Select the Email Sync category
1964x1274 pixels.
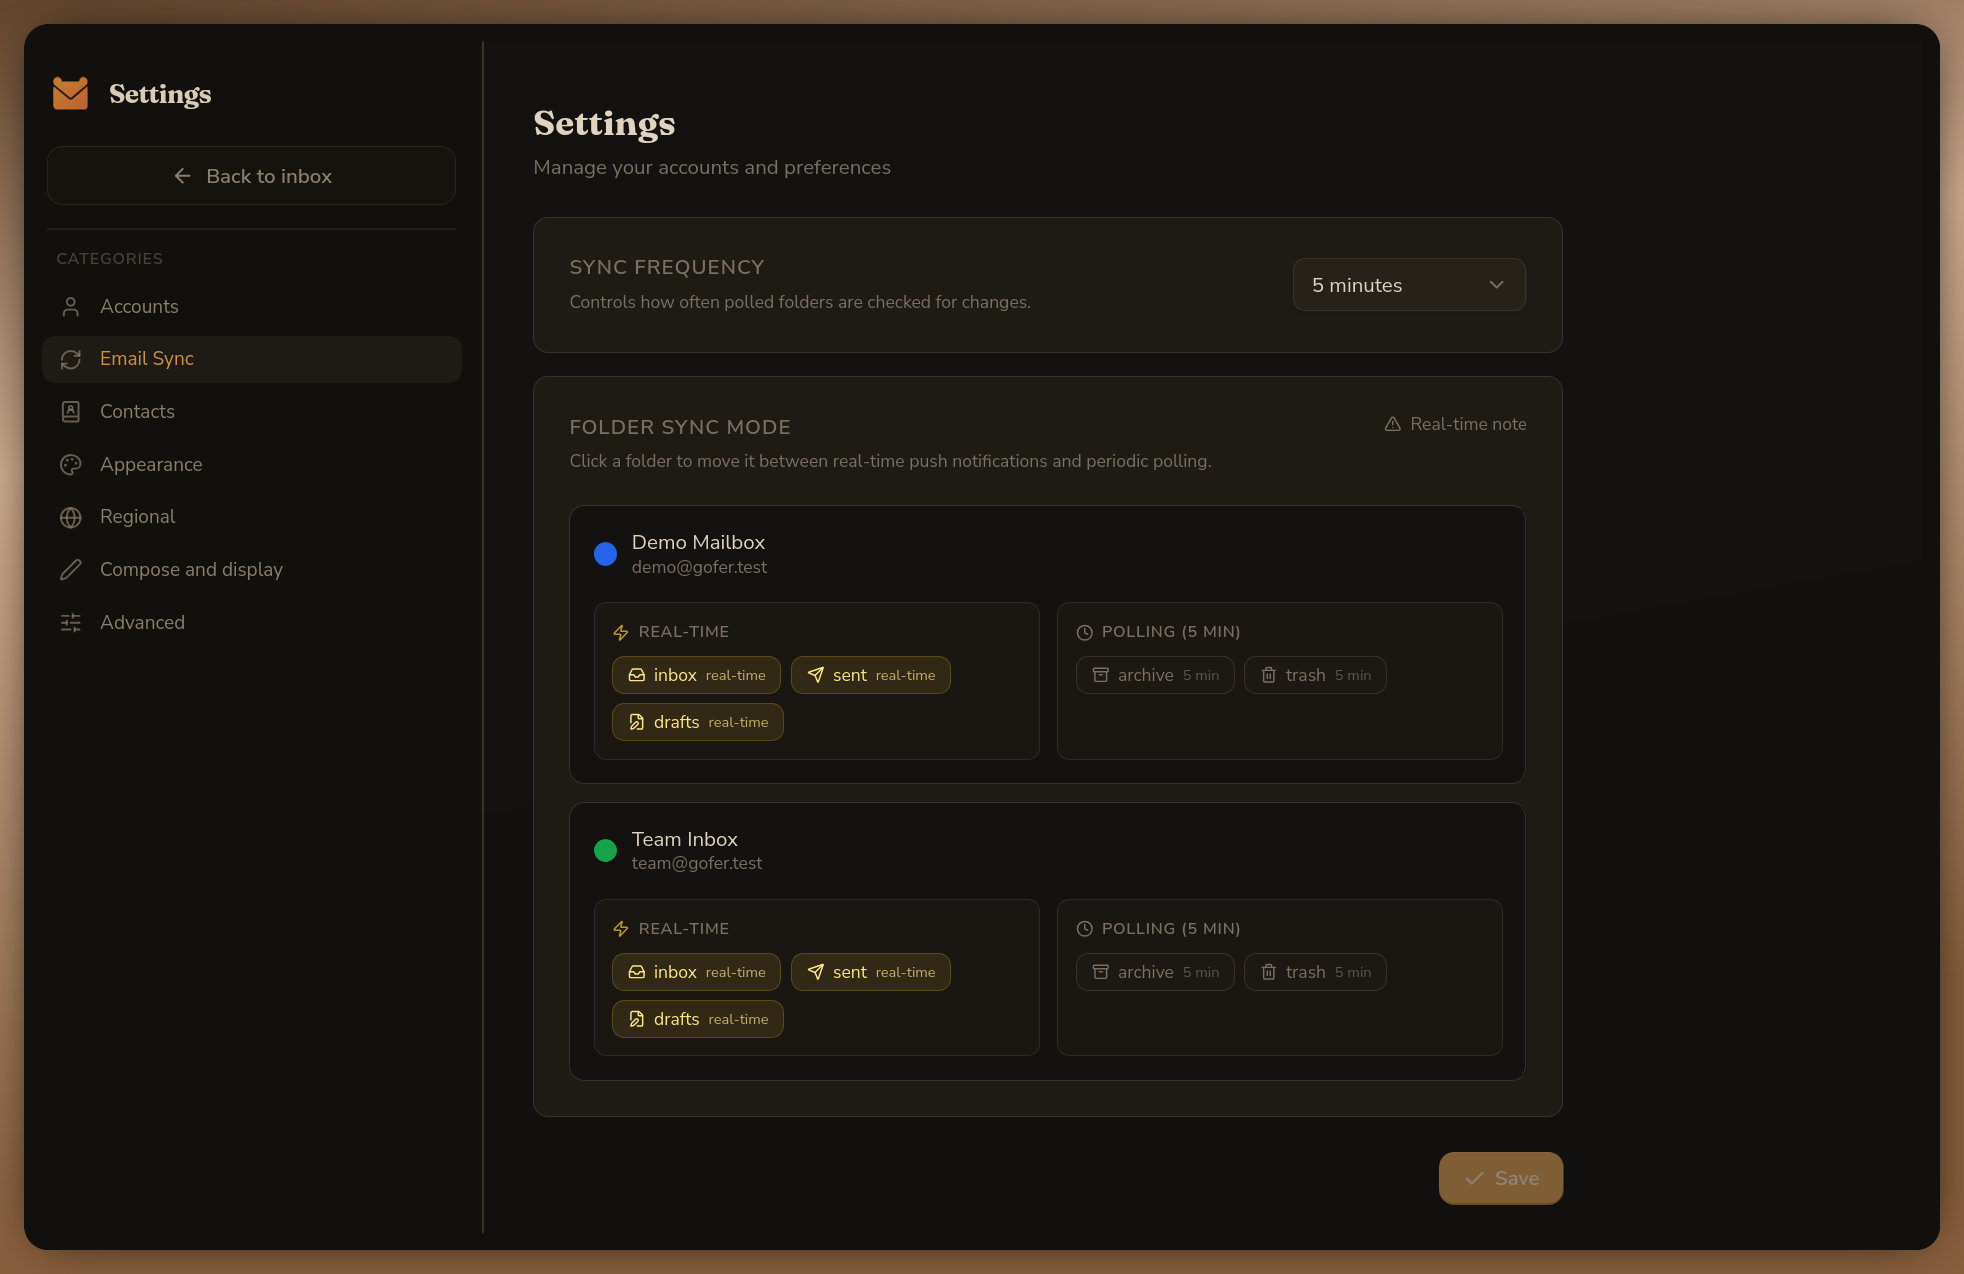251,359
